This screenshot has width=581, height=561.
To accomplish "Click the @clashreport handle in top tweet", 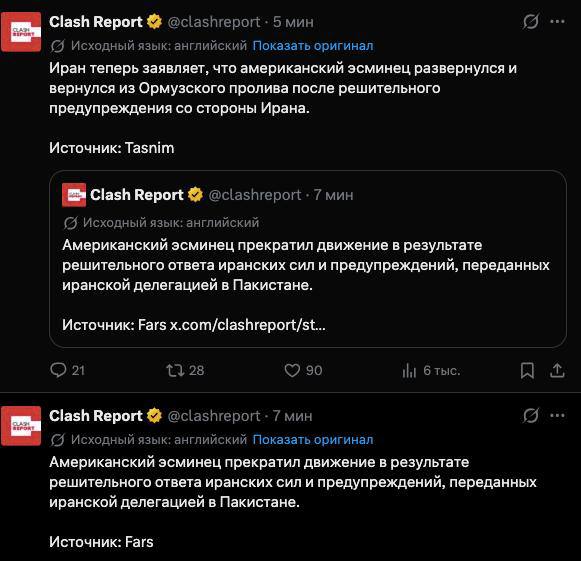I will (x=214, y=22).
